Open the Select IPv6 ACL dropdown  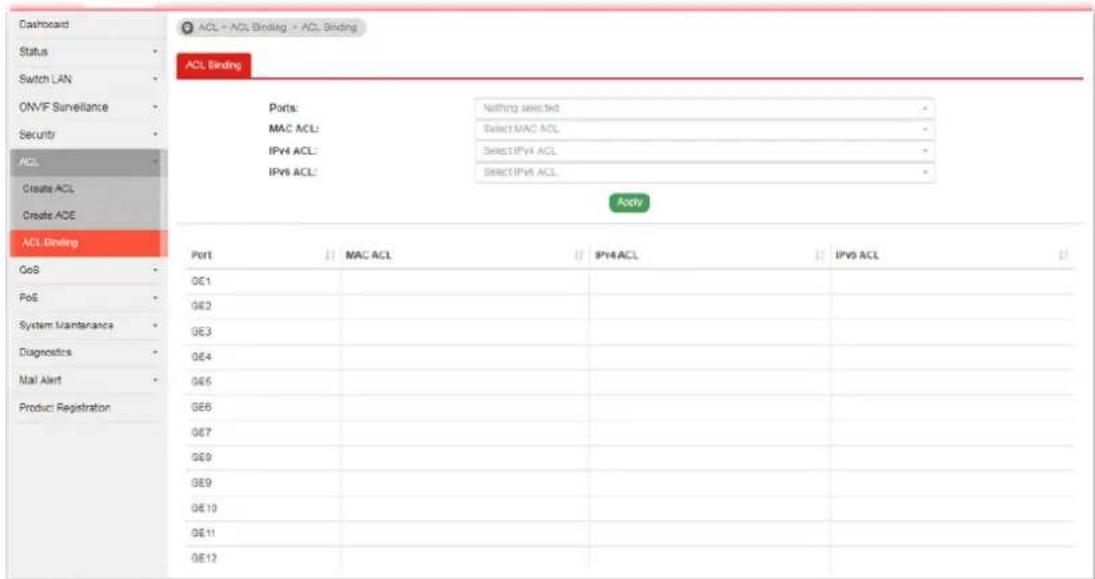point(705,172)
